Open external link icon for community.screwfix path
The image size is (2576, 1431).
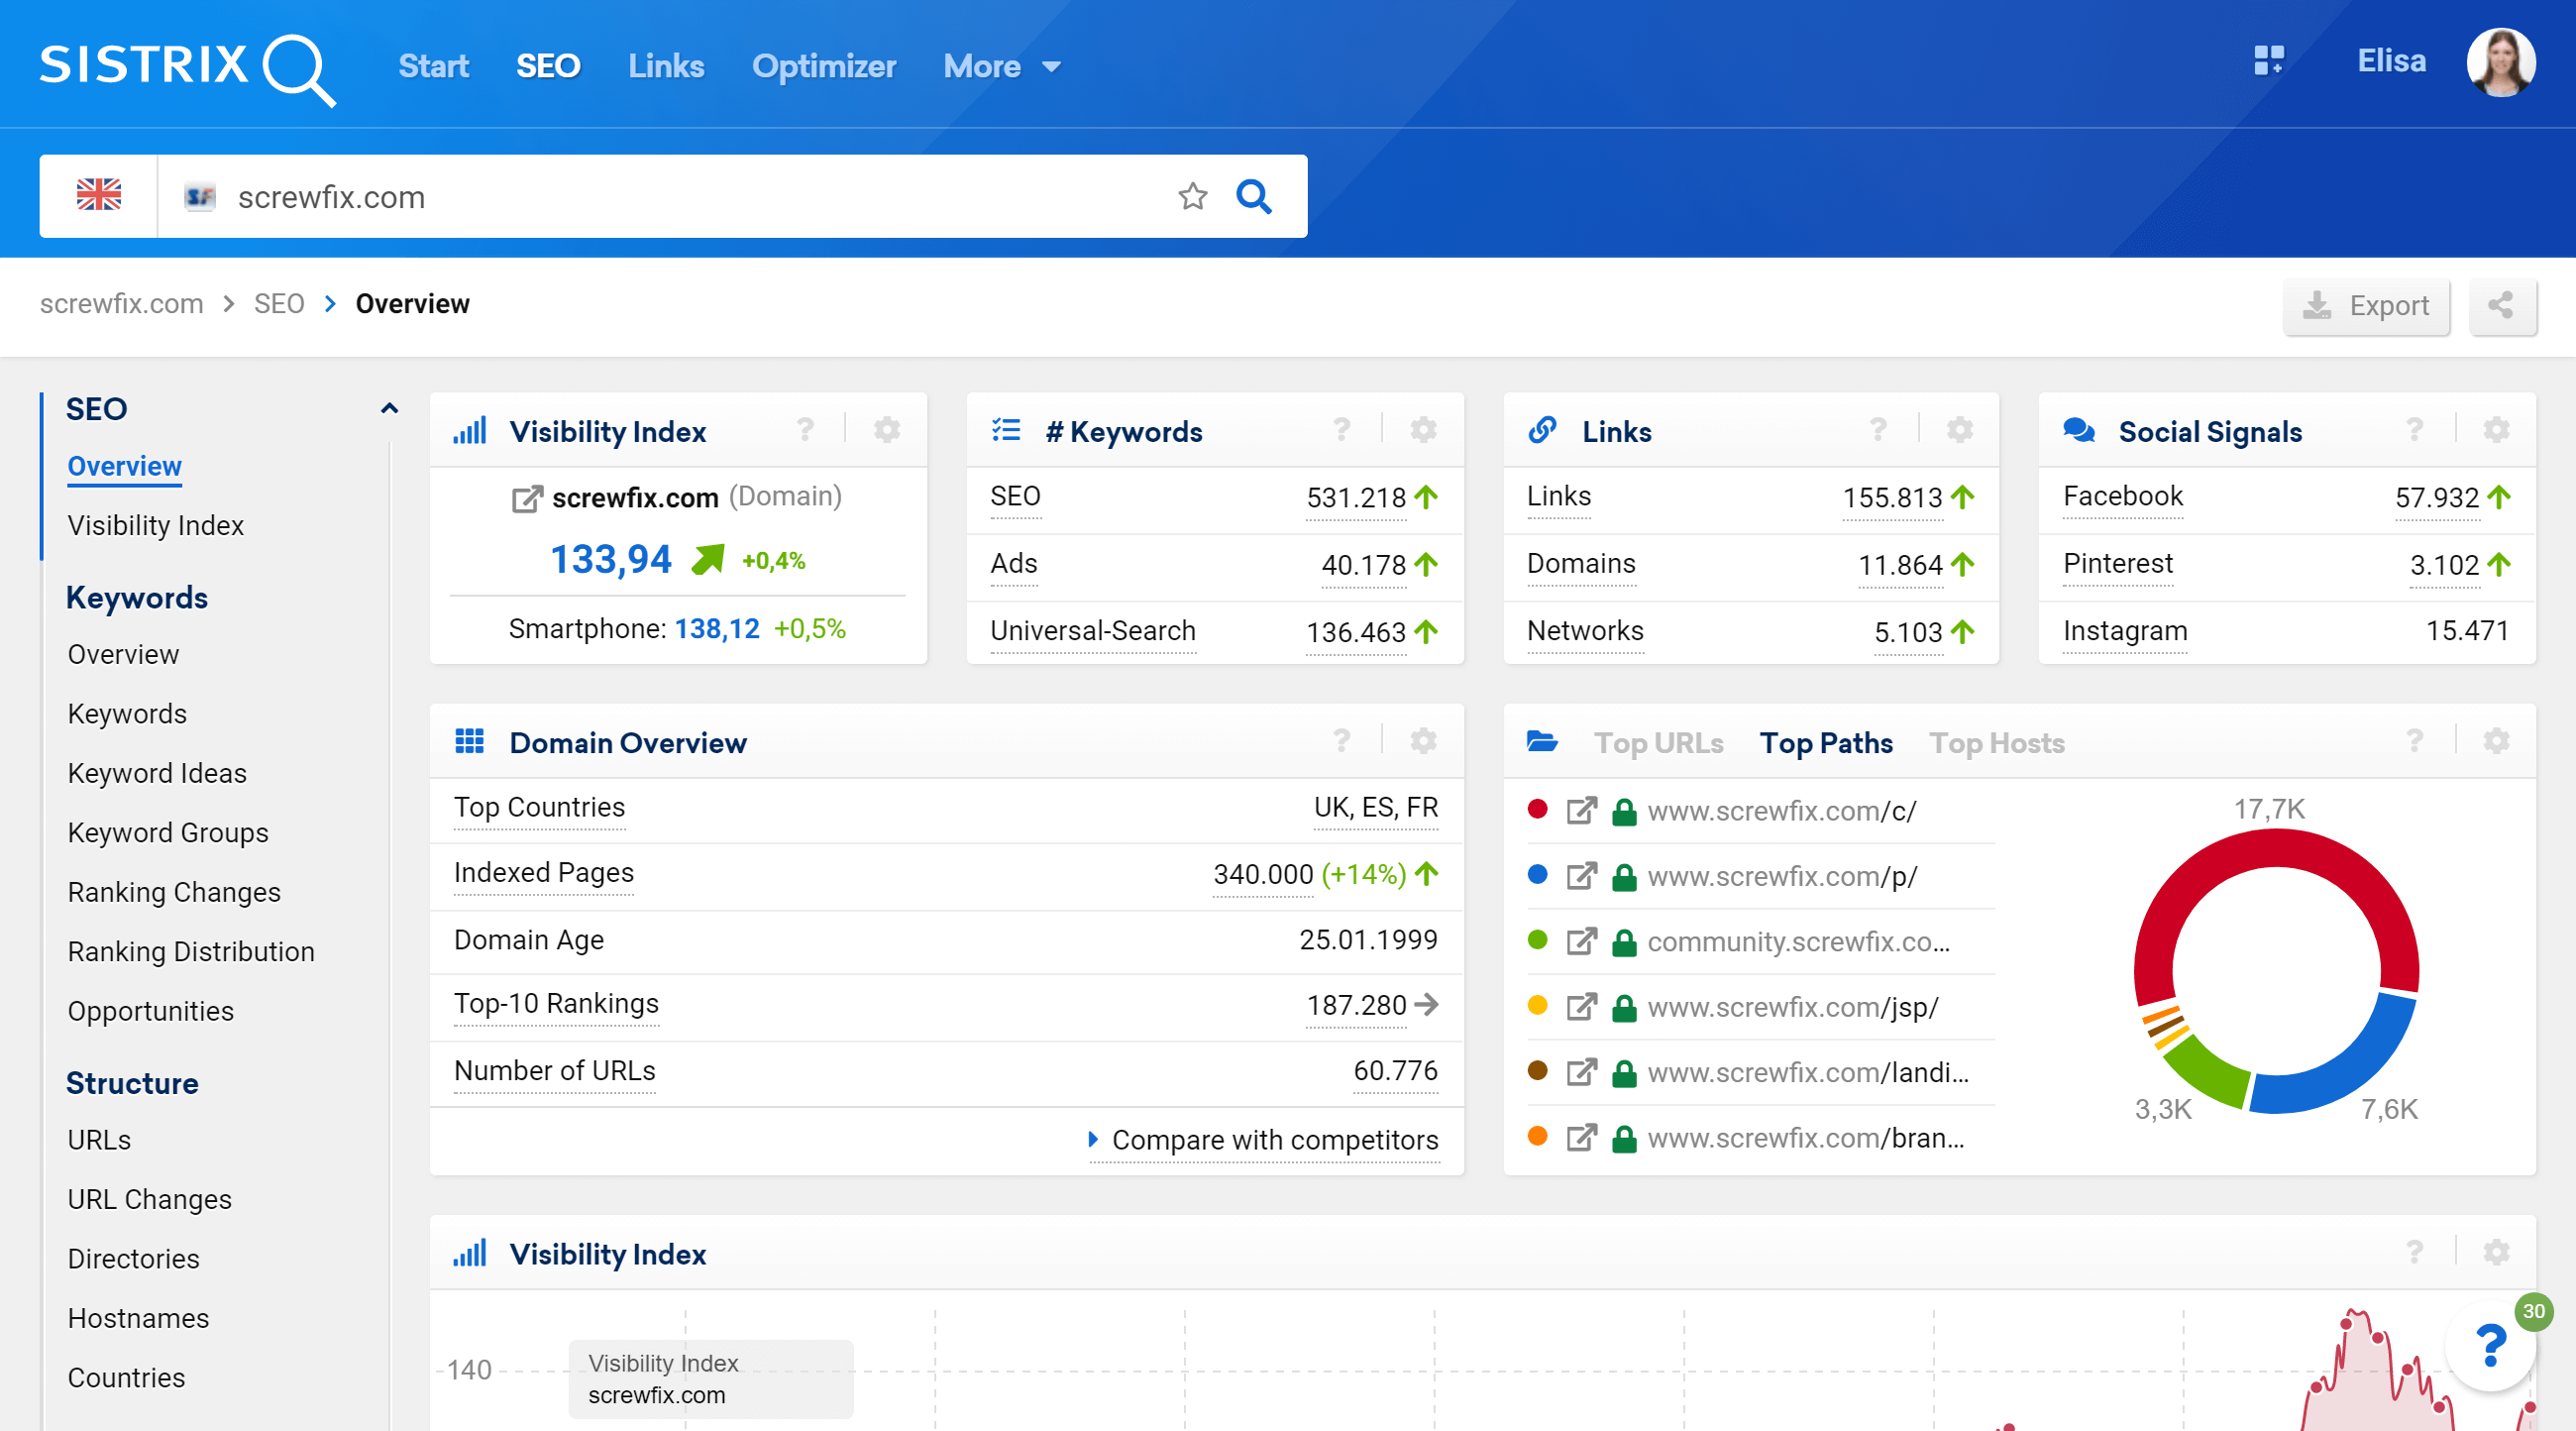[x=1581, y=941]
